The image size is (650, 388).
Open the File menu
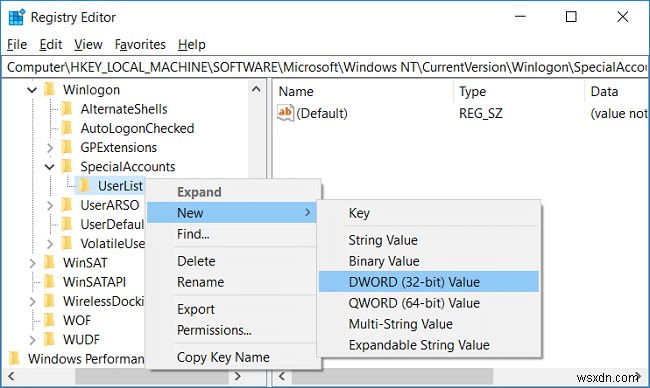pyautogui.click(x=17, y=44)
